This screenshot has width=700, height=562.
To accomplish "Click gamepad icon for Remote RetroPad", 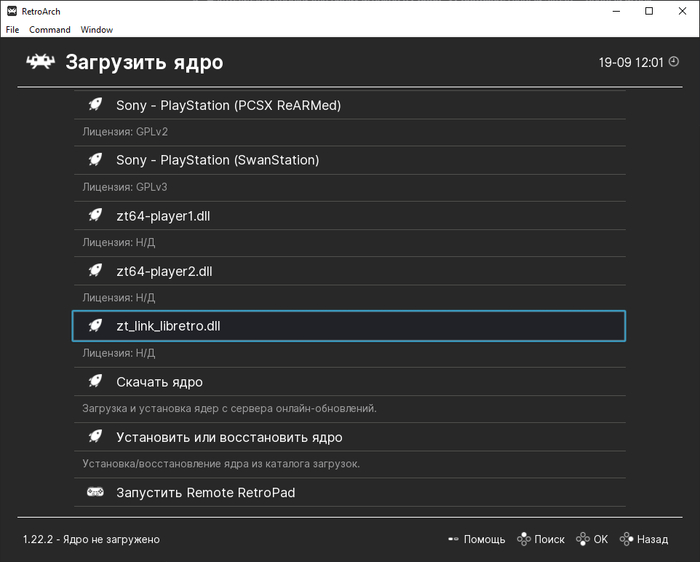I will [95, 492].
